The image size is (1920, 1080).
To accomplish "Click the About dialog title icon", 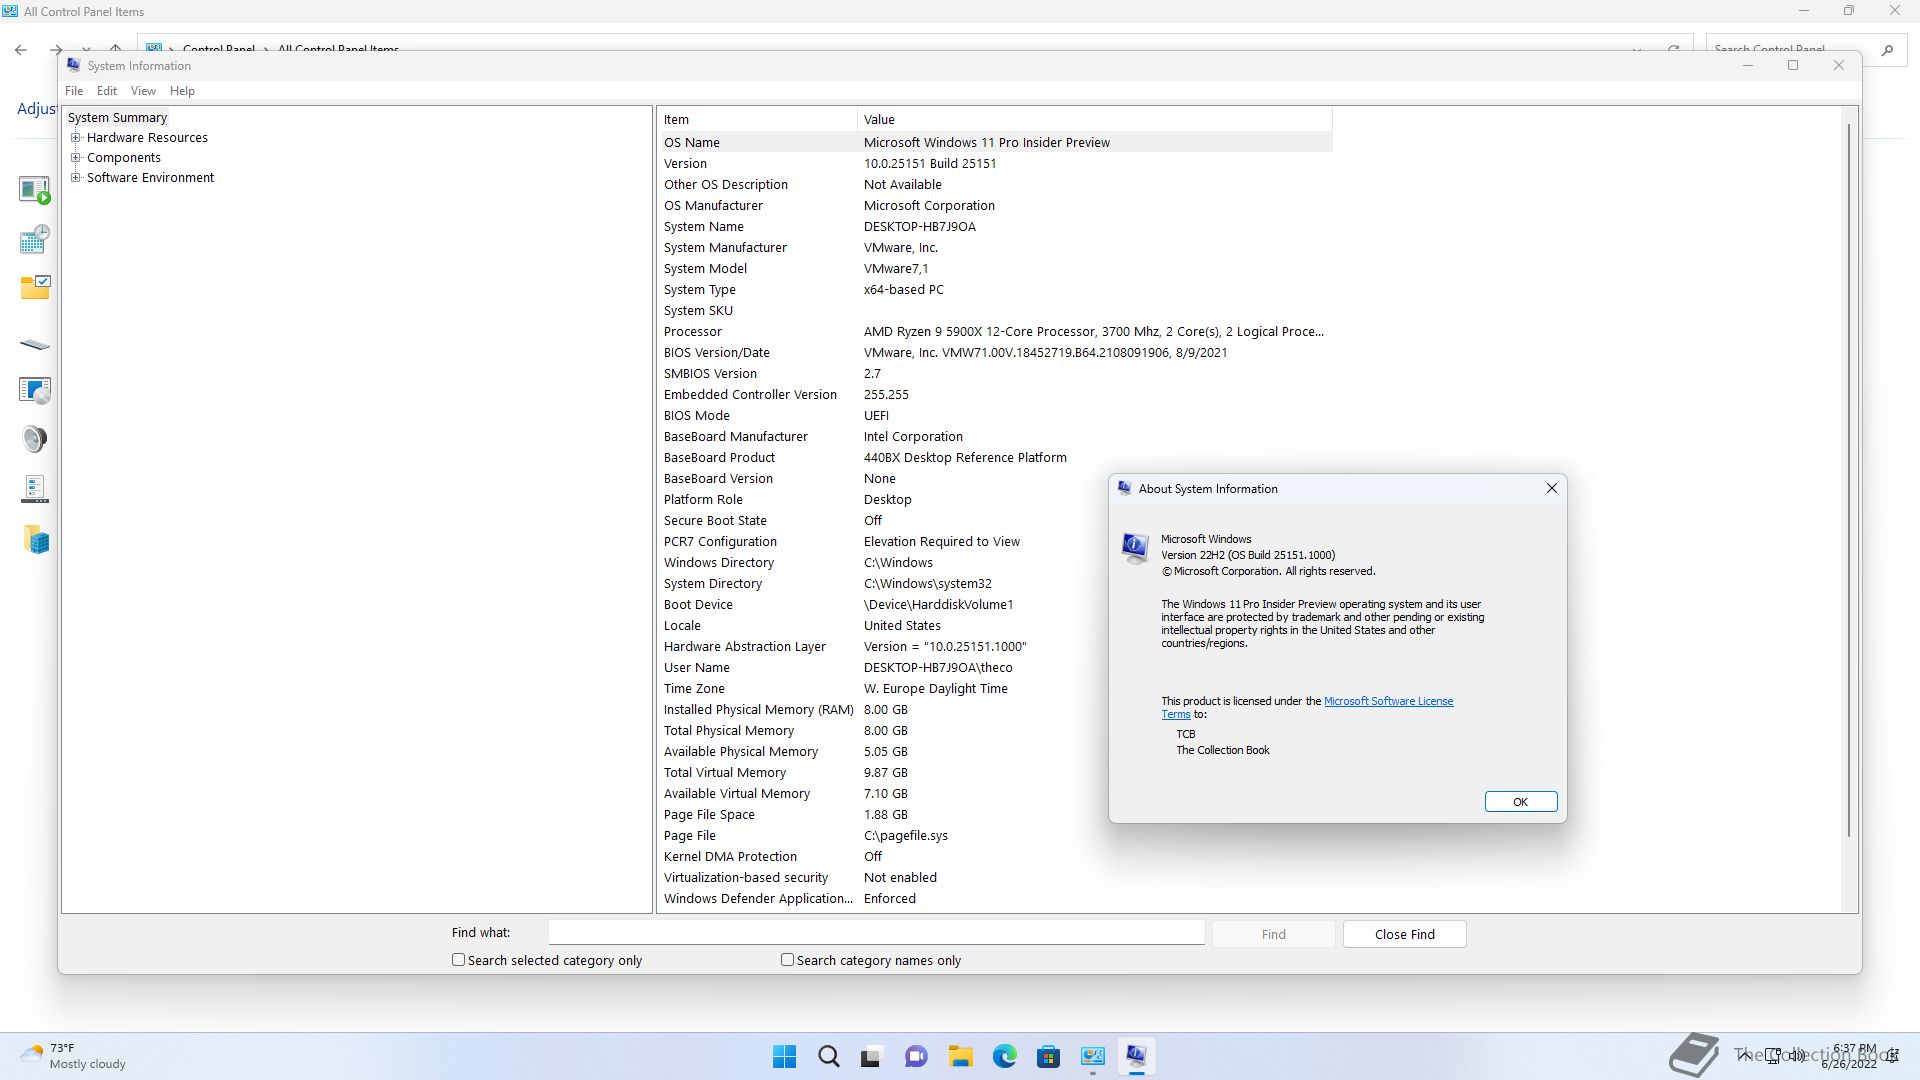I will coord(1124,488).
